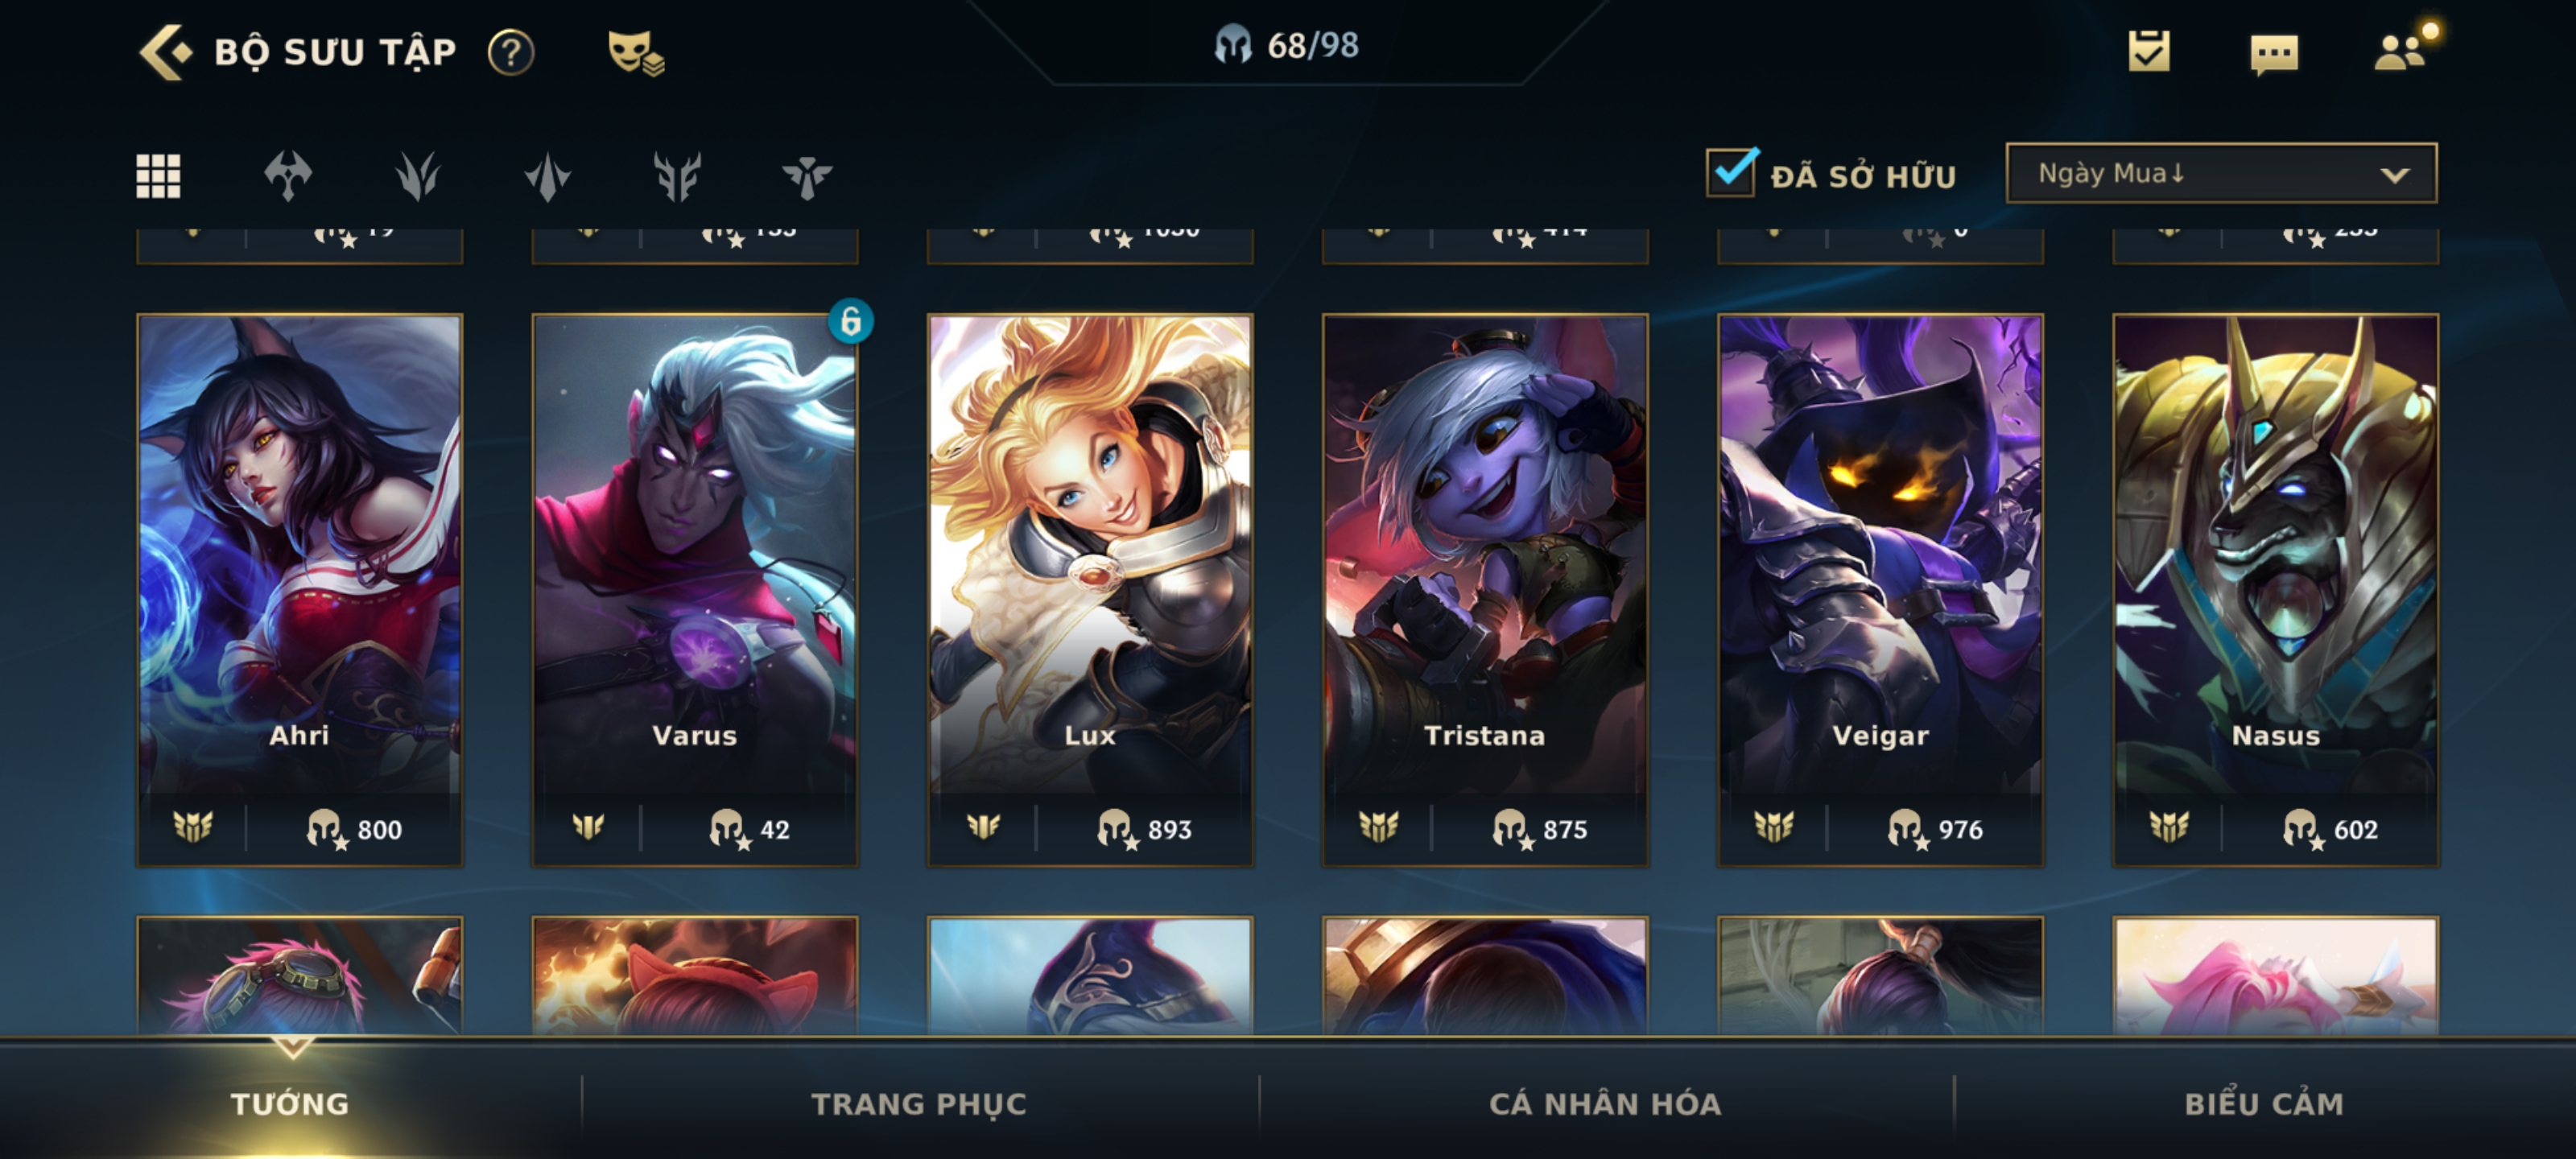Select the all champions grid filter
The width and height of the screenshot is (2576, 1159).
[x=158, y=177]
